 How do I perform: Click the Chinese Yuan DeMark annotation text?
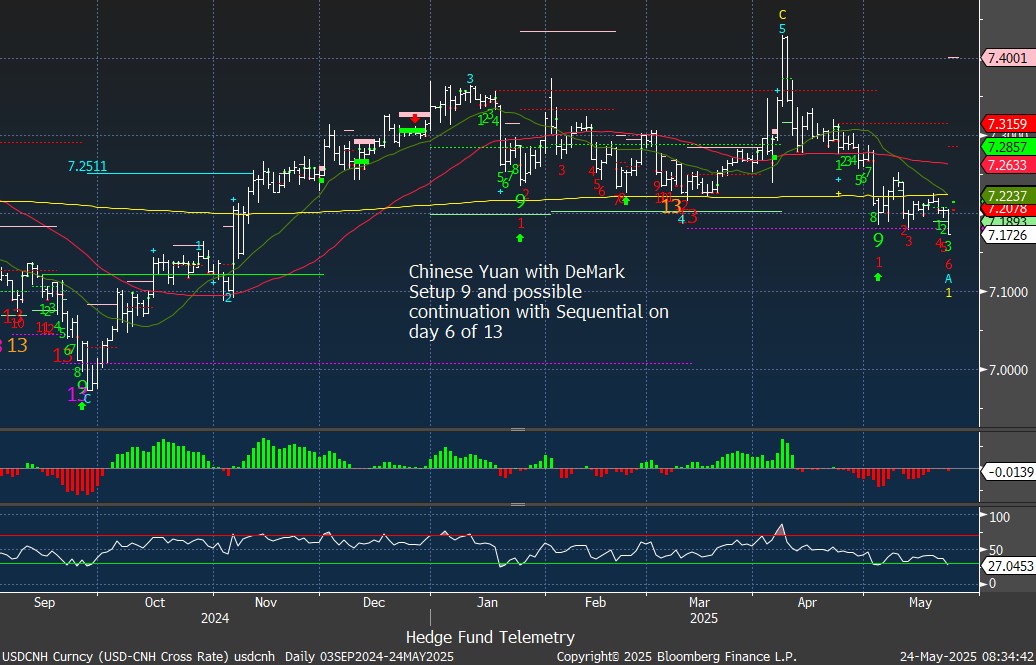(538, 301)
